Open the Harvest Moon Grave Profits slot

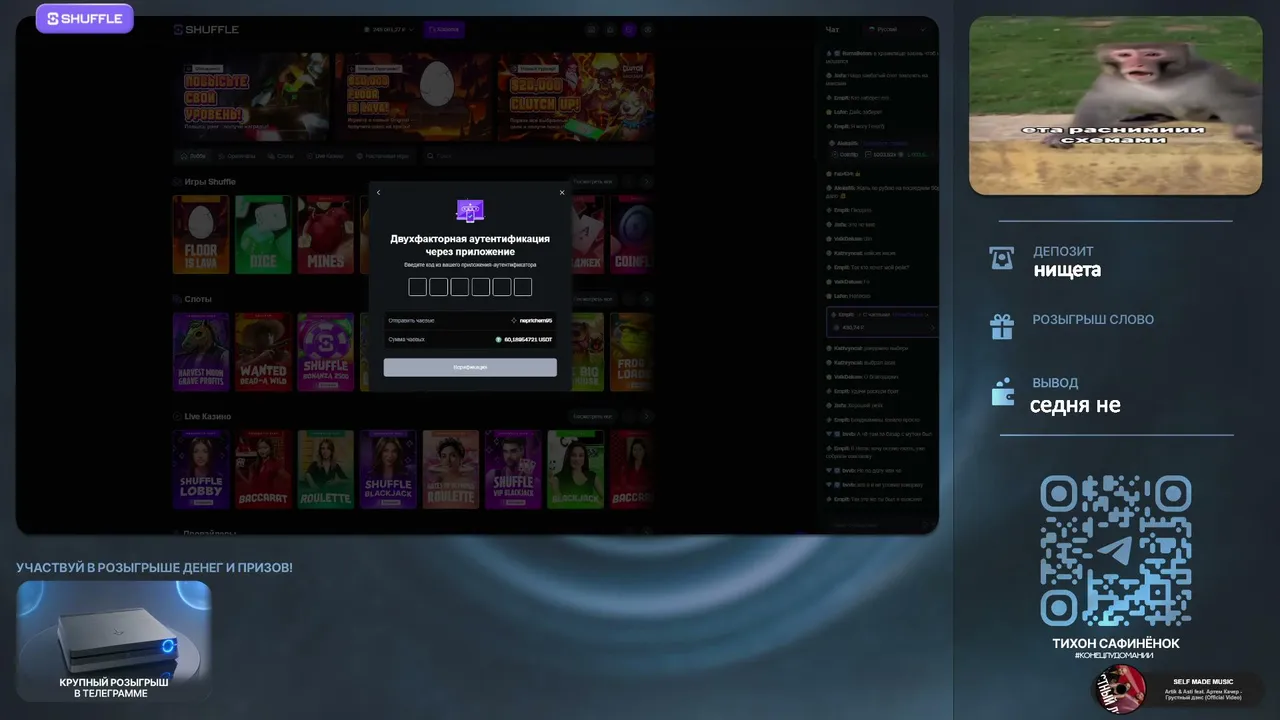[201, 351]
